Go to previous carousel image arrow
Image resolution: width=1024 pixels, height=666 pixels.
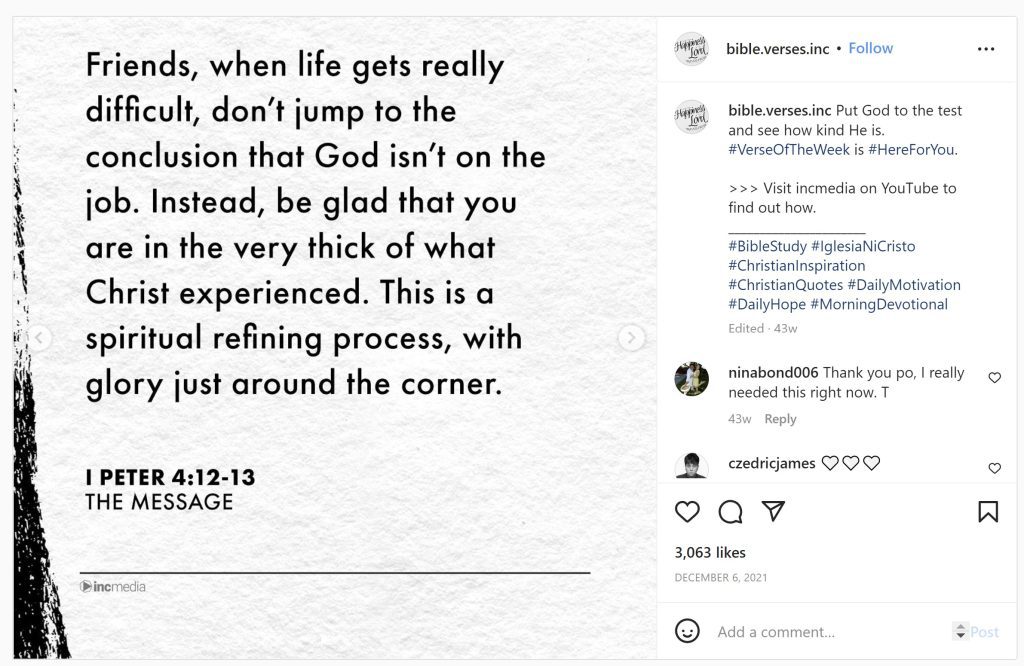[40, 338]
